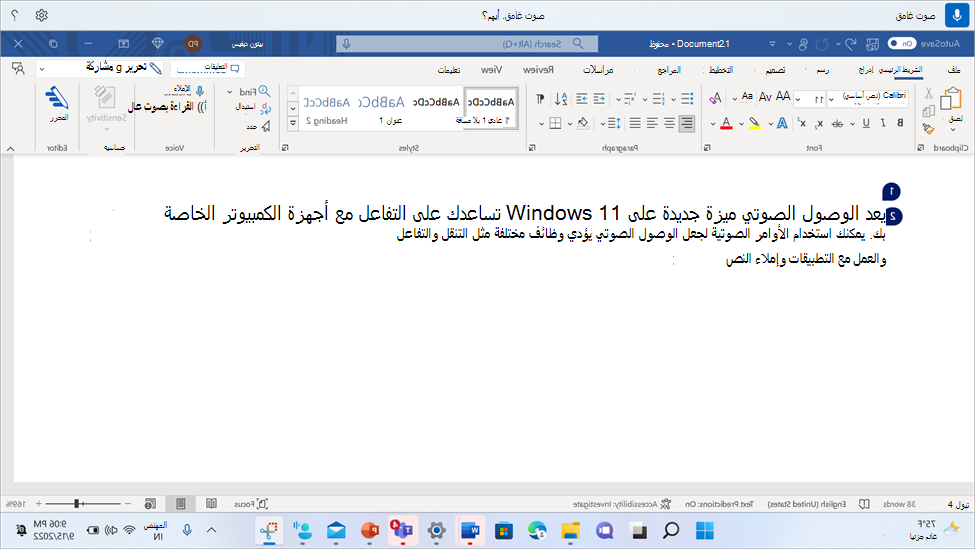975x549 pixels.
Task: Open Voice Access settings gear
Action: [41, 15]
